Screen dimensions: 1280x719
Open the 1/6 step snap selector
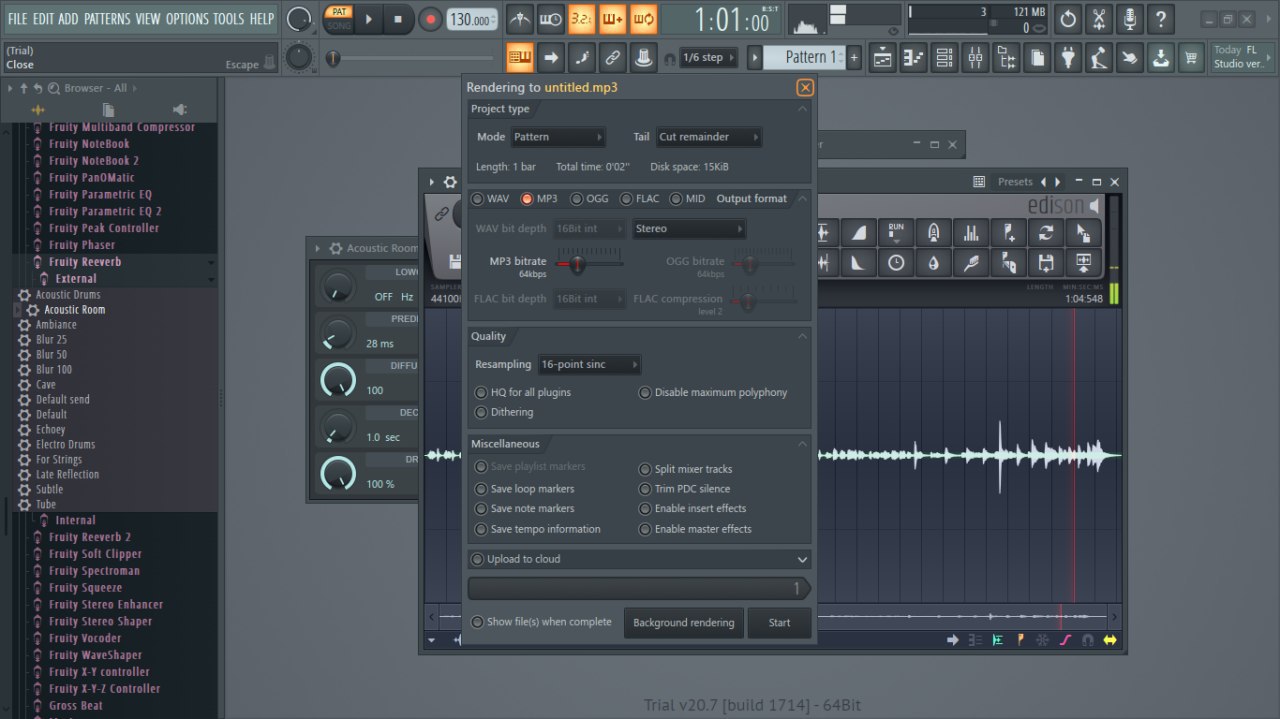[x=709, y=57]
